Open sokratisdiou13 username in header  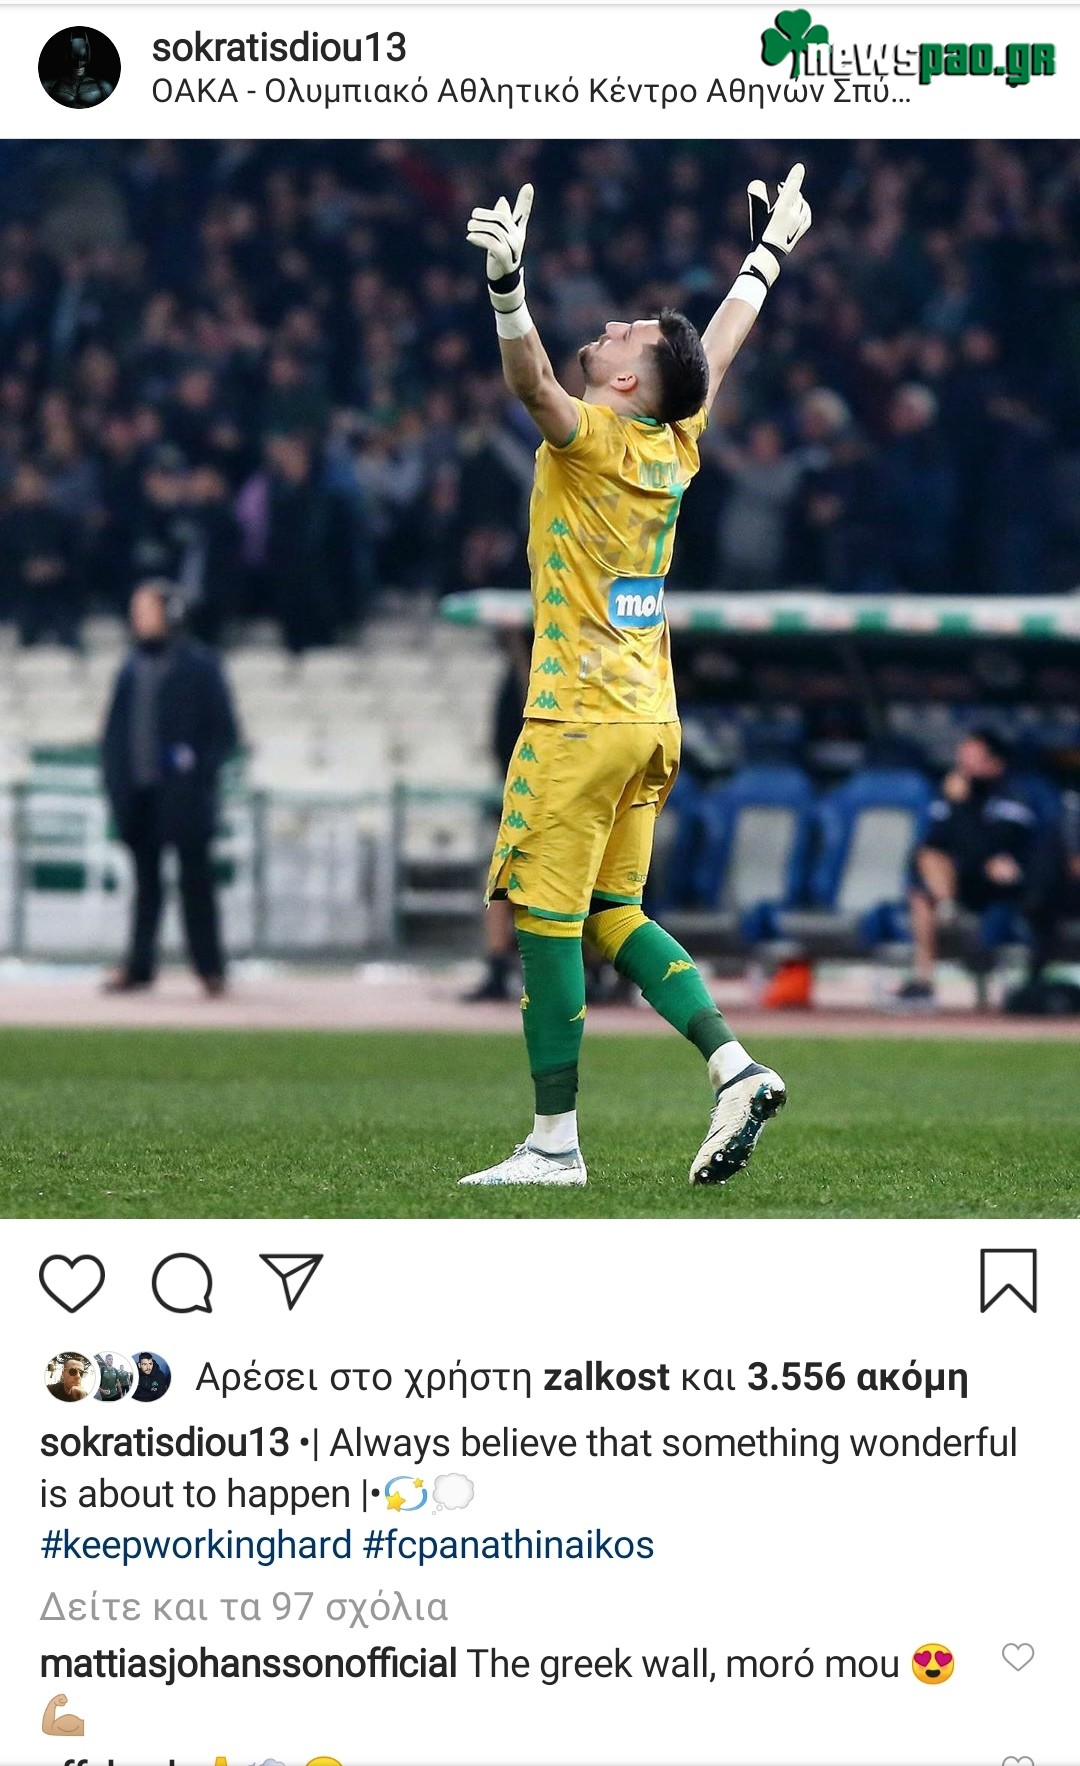coord(279,47)
